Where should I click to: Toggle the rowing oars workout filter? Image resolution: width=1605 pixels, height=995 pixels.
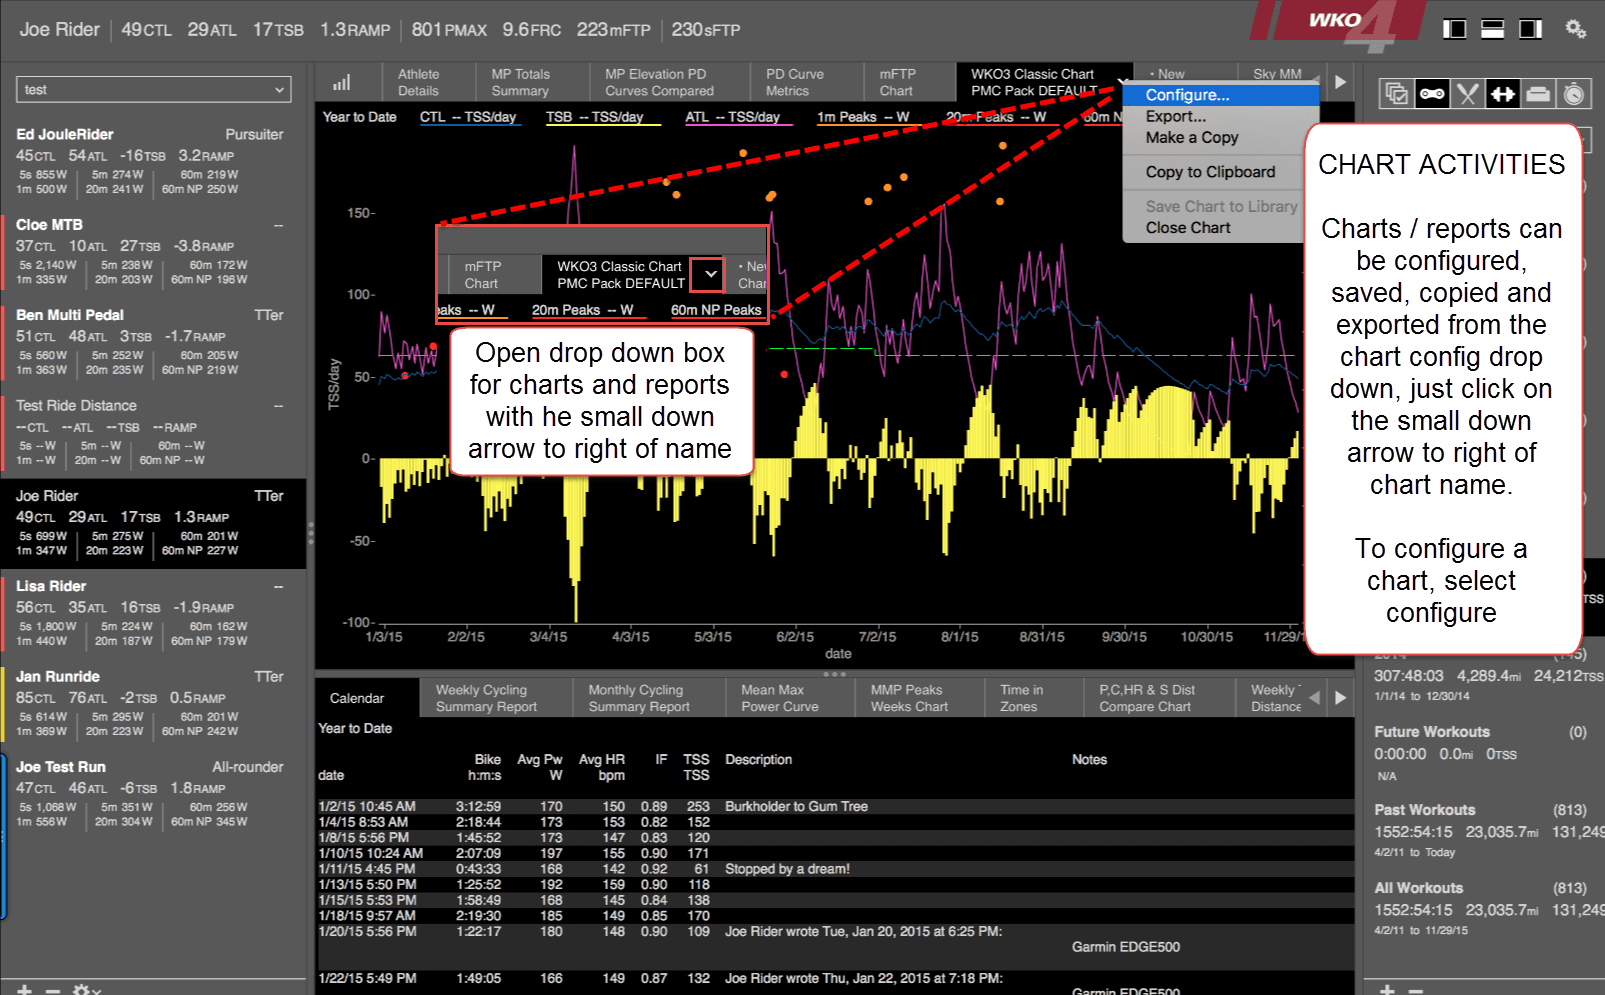point(1467,94)
